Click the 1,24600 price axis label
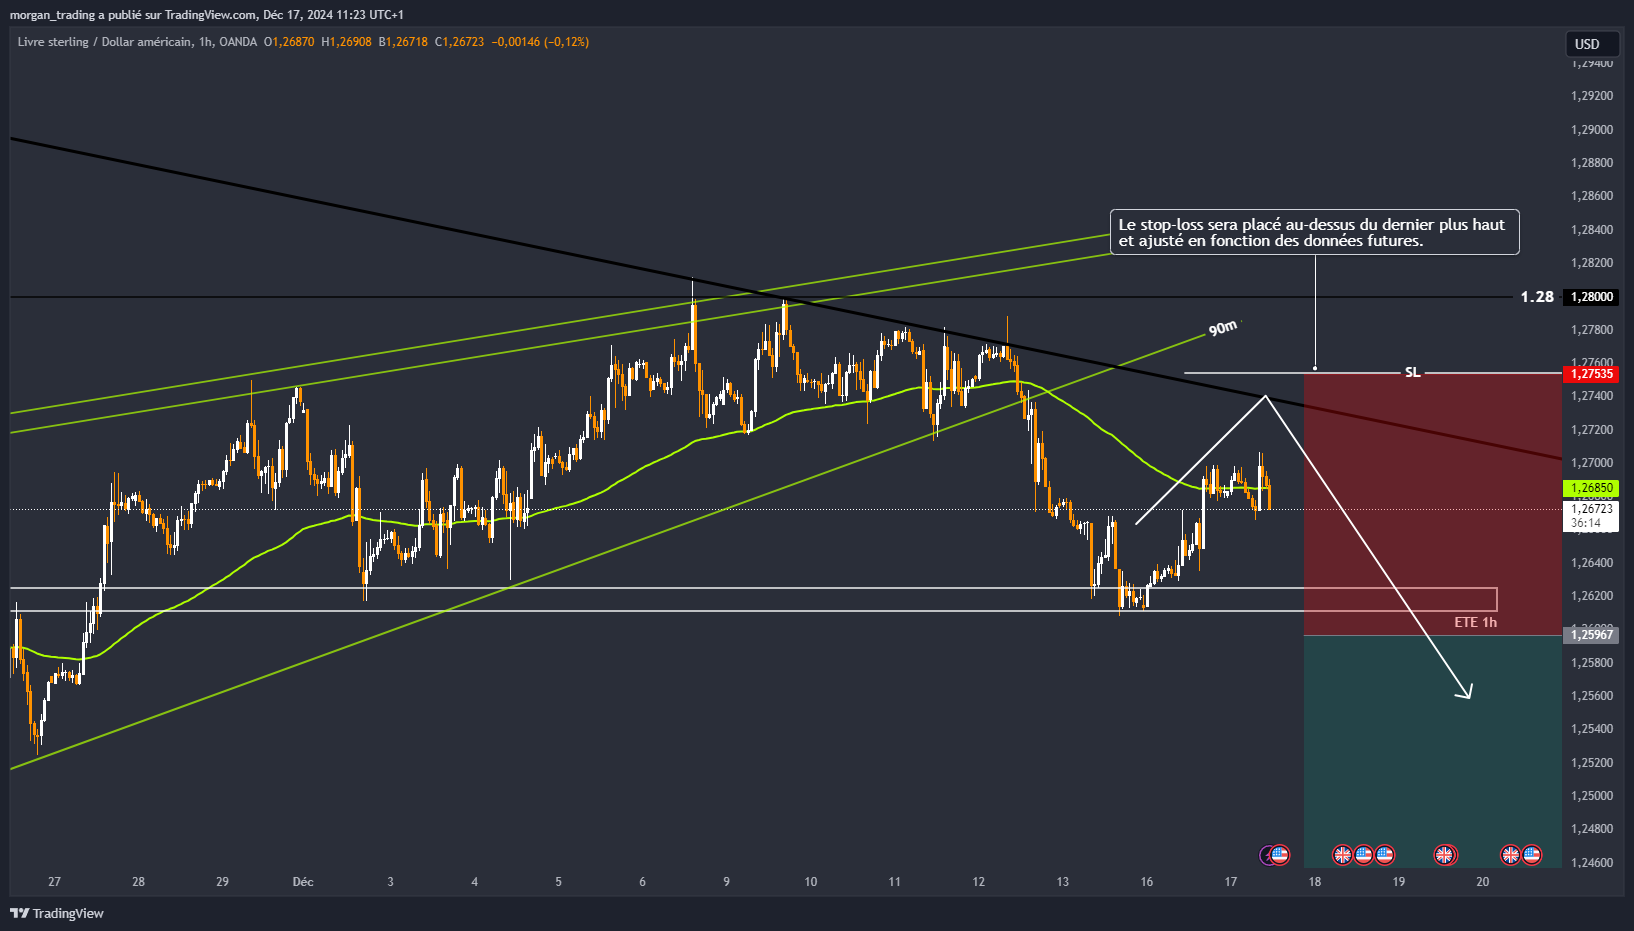 tap(1592, 862)
